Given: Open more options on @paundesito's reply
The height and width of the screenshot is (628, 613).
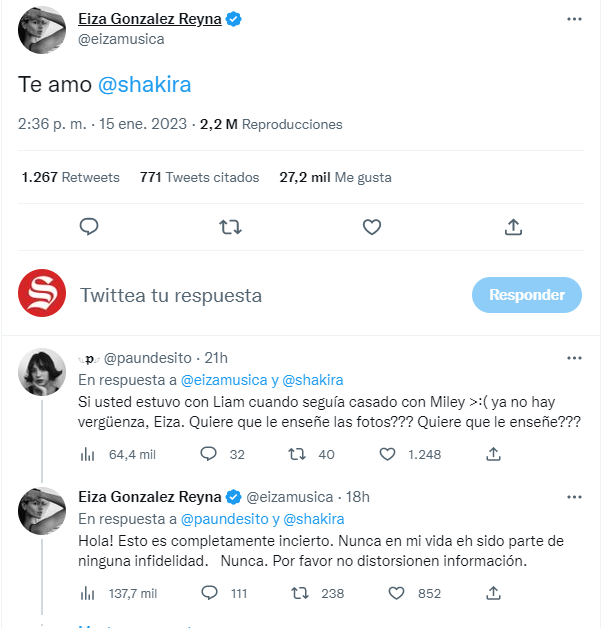Looking at the screenshot, I should point(574,357).
